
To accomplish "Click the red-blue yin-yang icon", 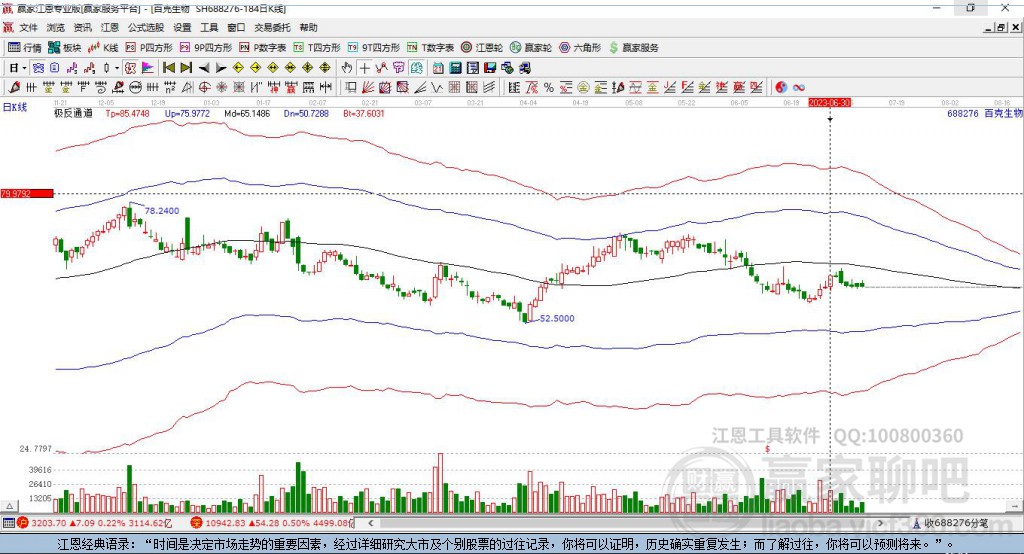I will coord(780,88).
